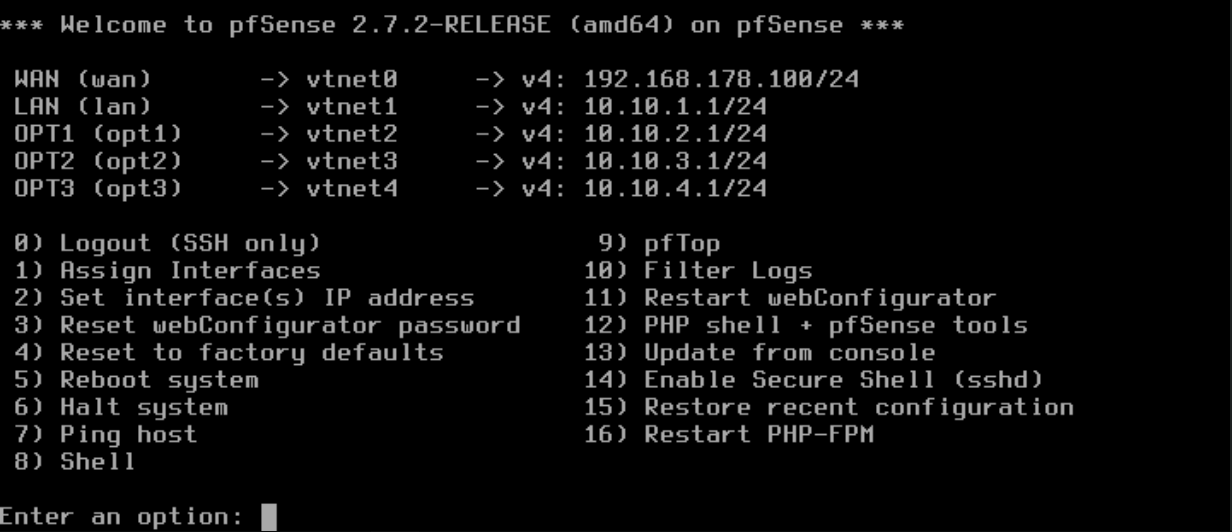Image resolution: width=1232 pixels, height=532 pixels.
Task: Choose "Restore recent configuration" option
Action: point(858,407)
